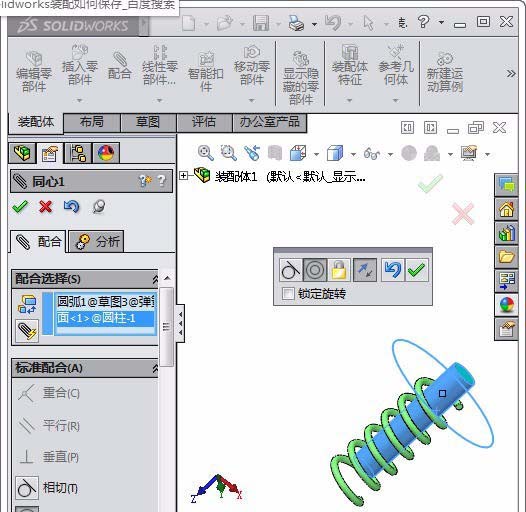Click Show Hidden Components (显示隐藏的零部件)
This screenshot has height=512, width=526.
301,78
